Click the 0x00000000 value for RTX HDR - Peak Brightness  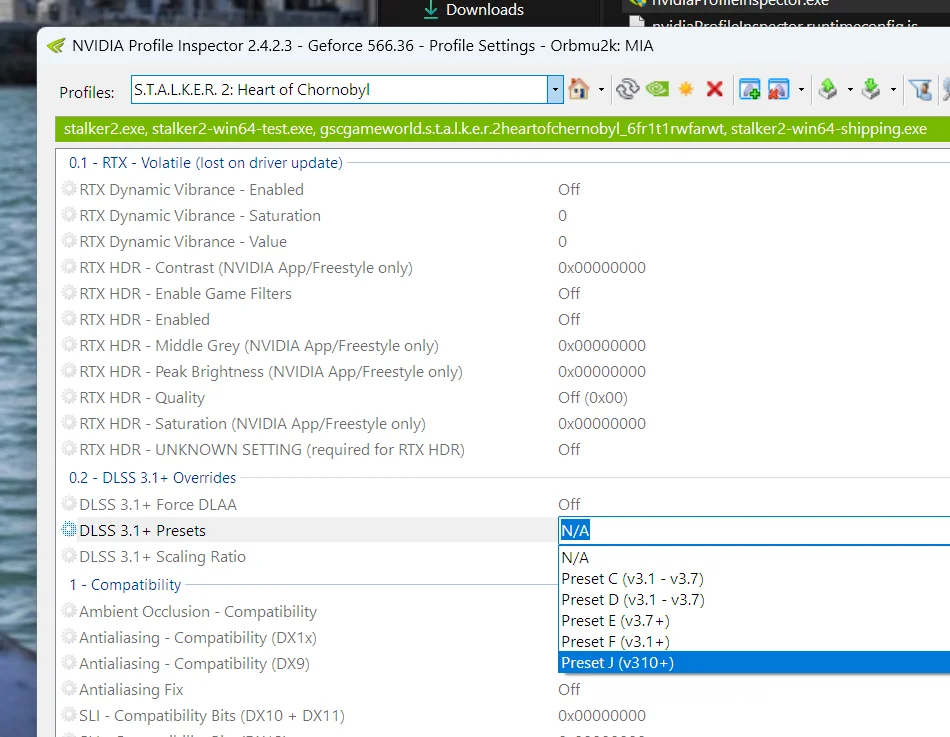602,372
